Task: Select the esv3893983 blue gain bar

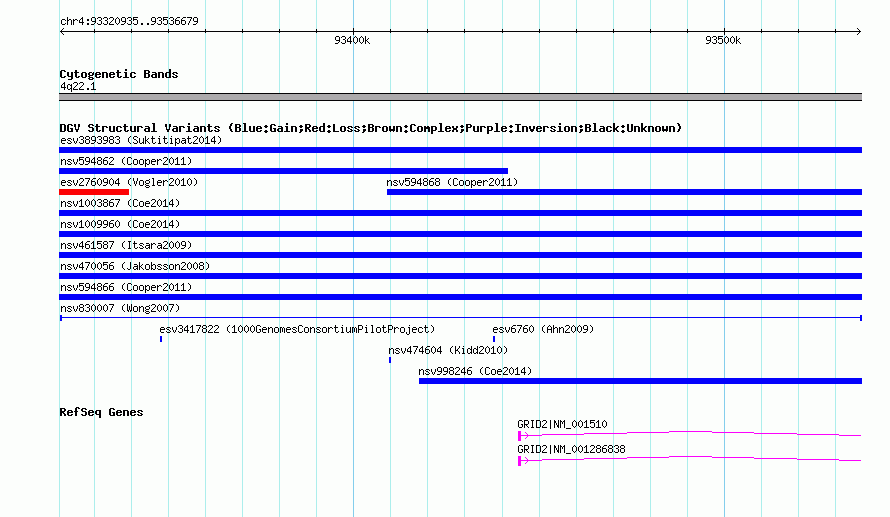Action: pos(460,150)
